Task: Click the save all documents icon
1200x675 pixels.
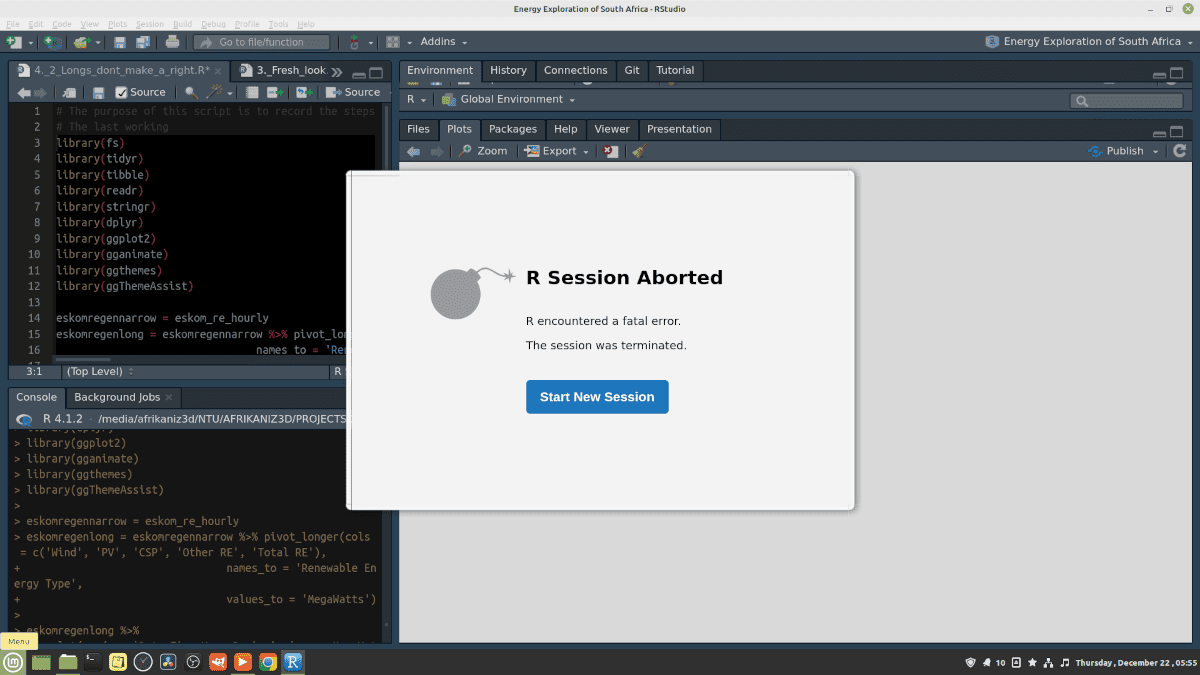Action: pyautogui.click(x=142, y=42)
